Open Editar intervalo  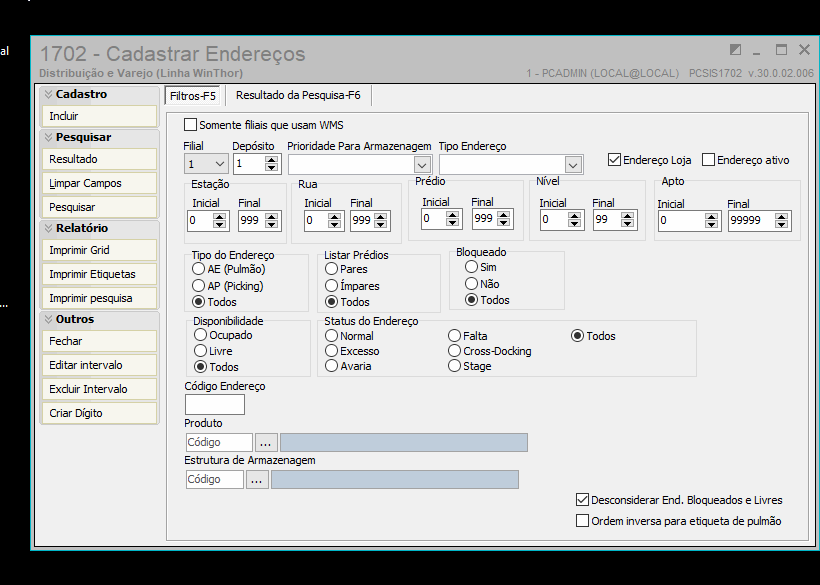pyautogui.click(x=99, y=365)
